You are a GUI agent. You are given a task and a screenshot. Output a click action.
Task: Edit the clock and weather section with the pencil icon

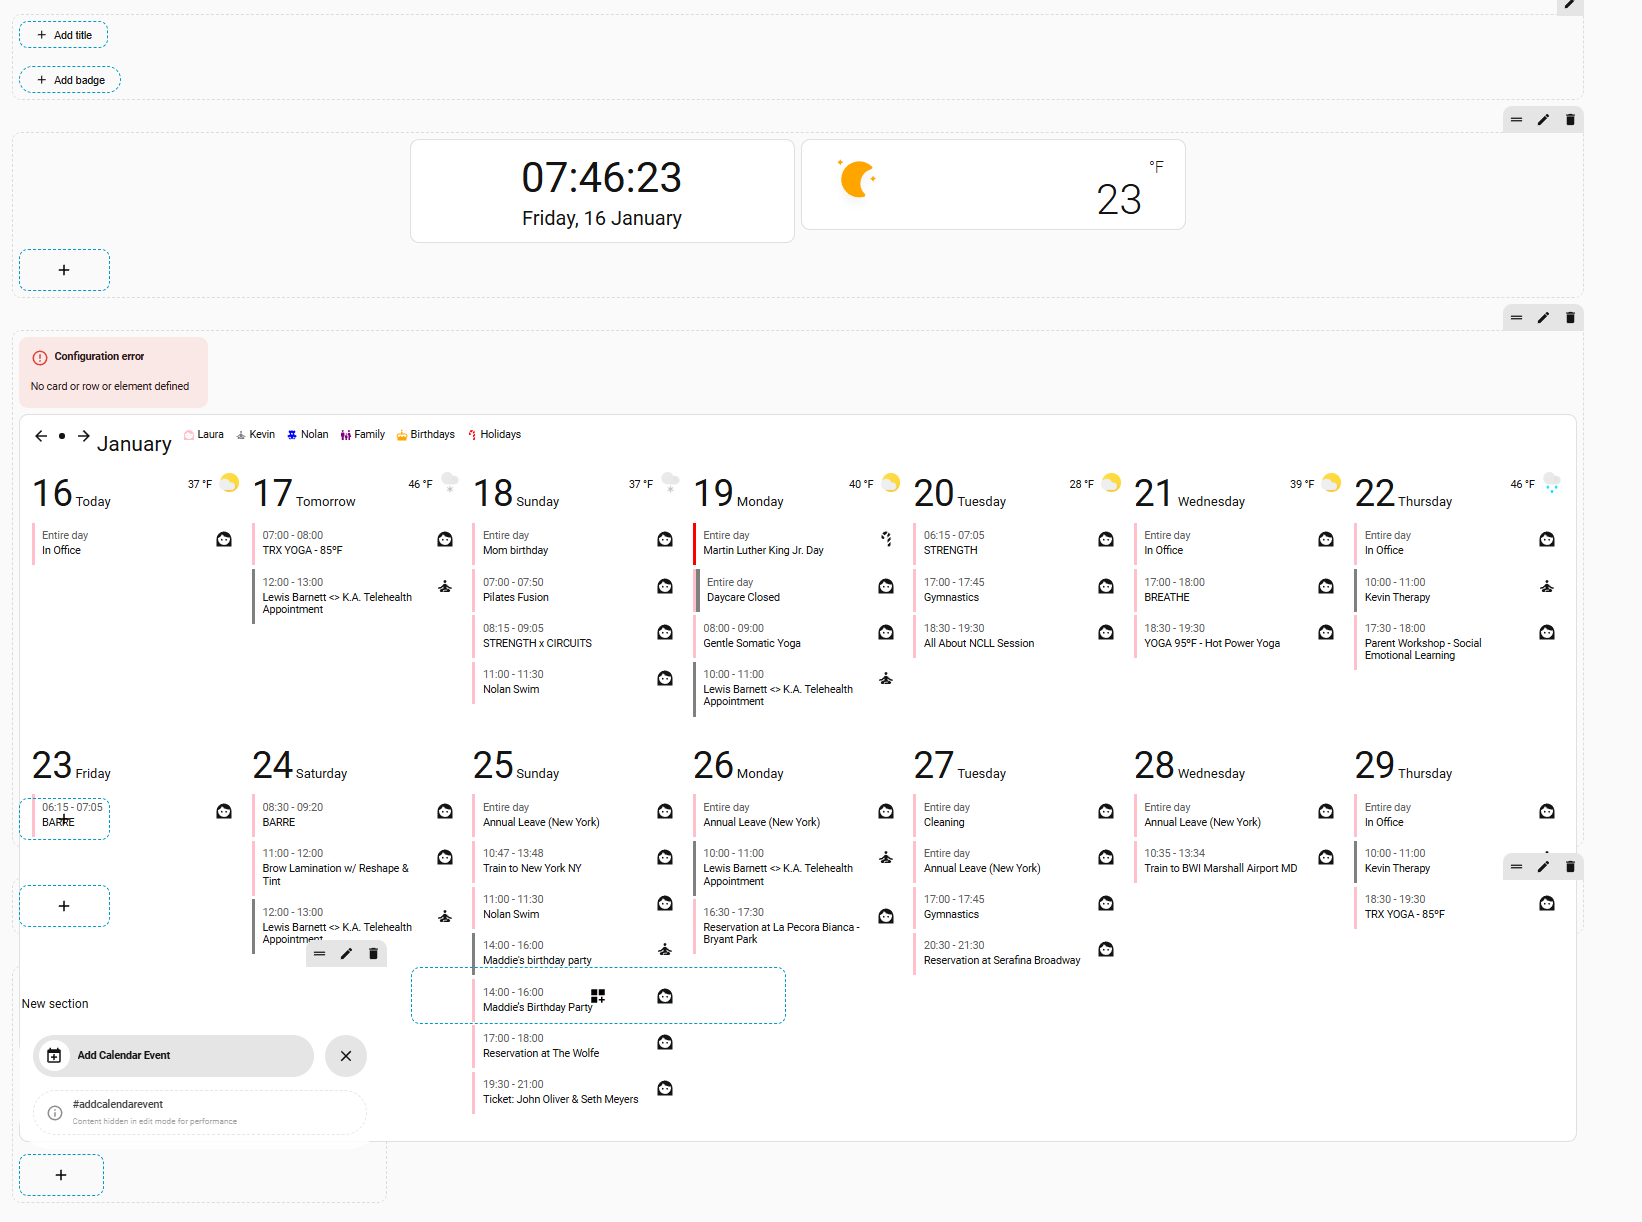1543,120
